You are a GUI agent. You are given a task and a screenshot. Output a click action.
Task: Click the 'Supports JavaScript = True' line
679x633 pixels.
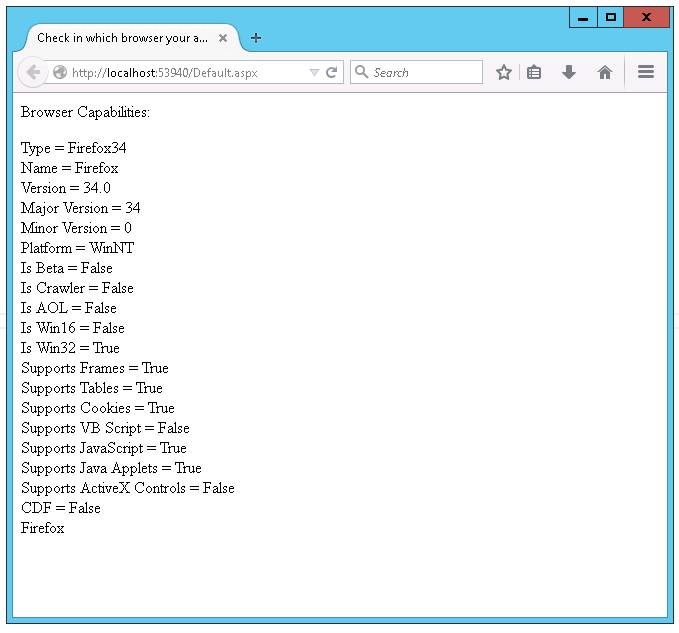click(x=104, y=449)
